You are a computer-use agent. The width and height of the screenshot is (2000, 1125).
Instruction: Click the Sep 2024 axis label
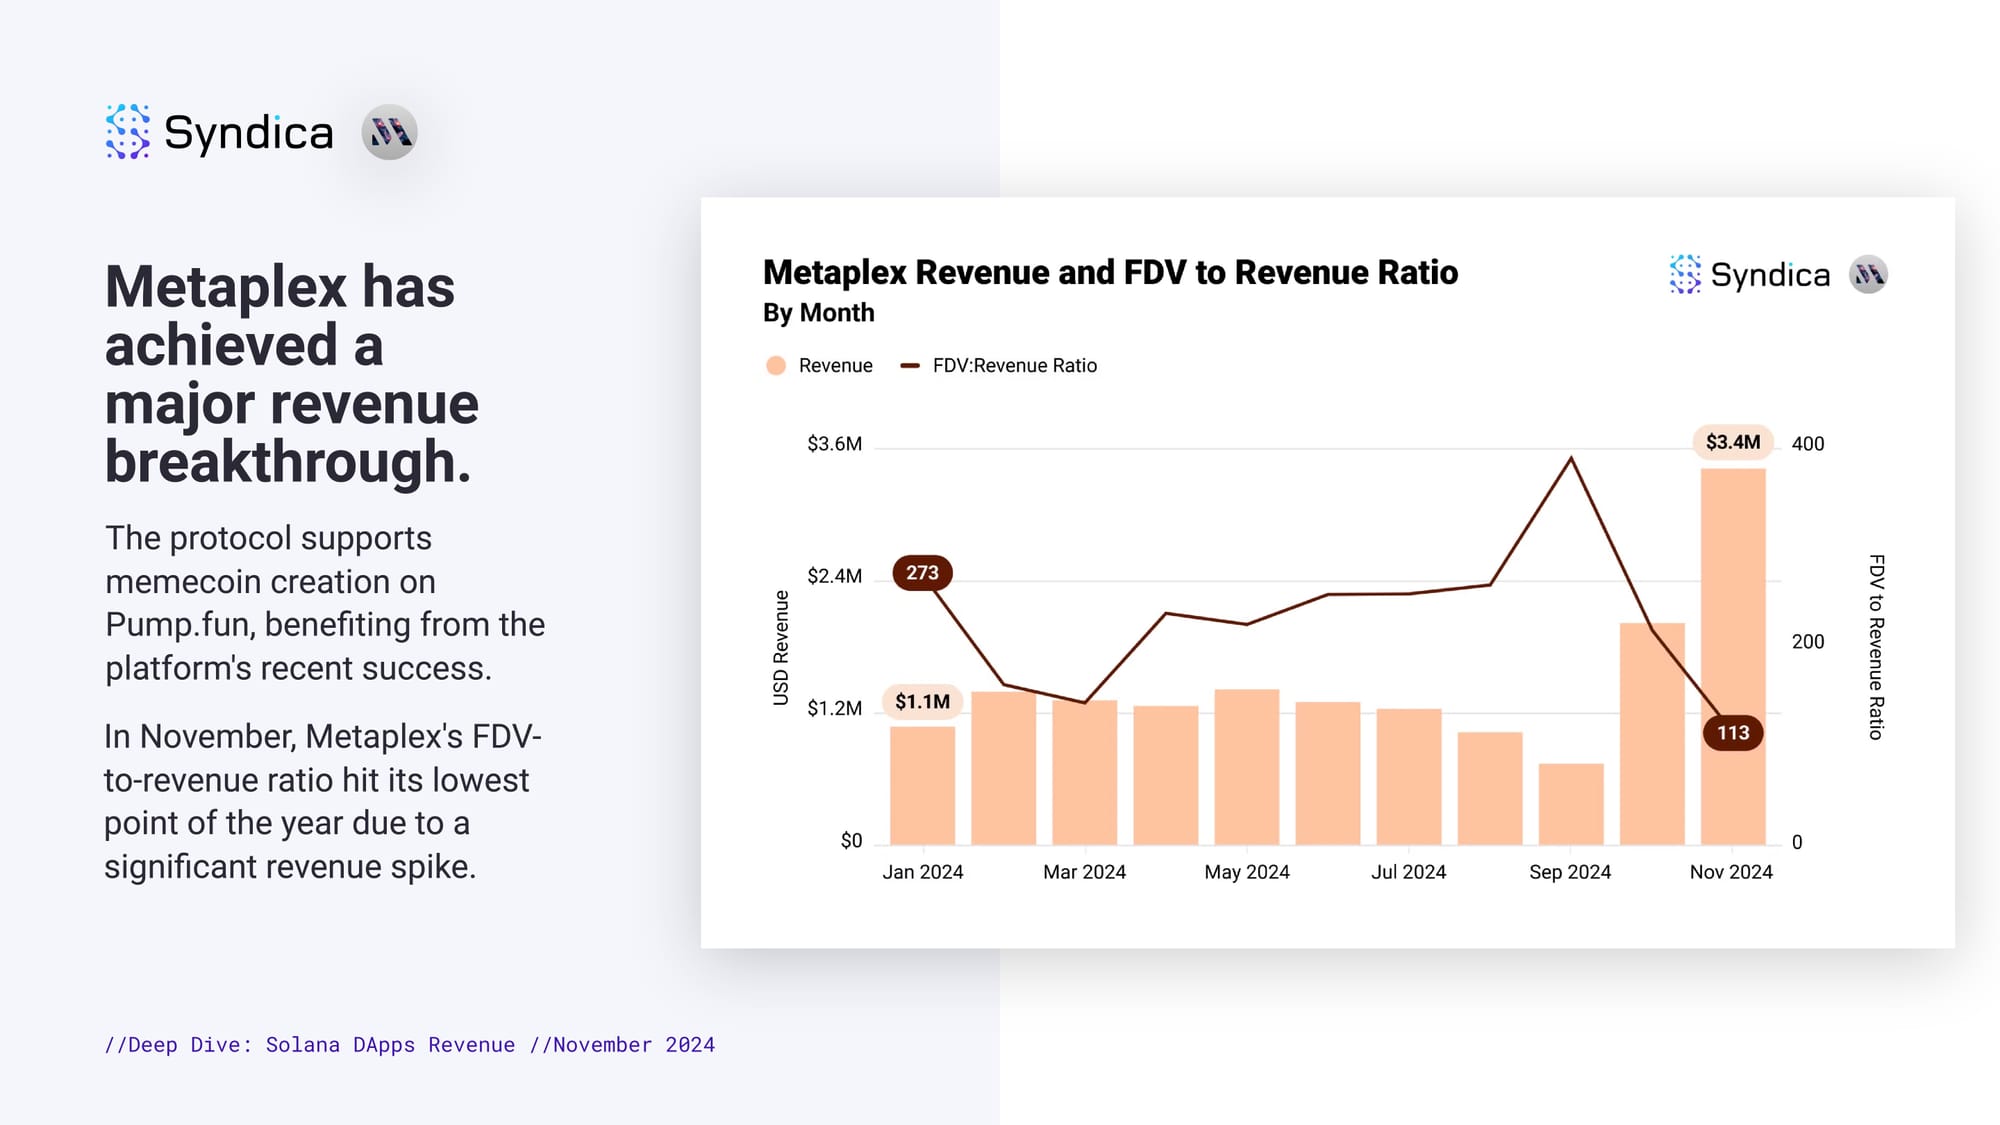(x=1570, y=872)
